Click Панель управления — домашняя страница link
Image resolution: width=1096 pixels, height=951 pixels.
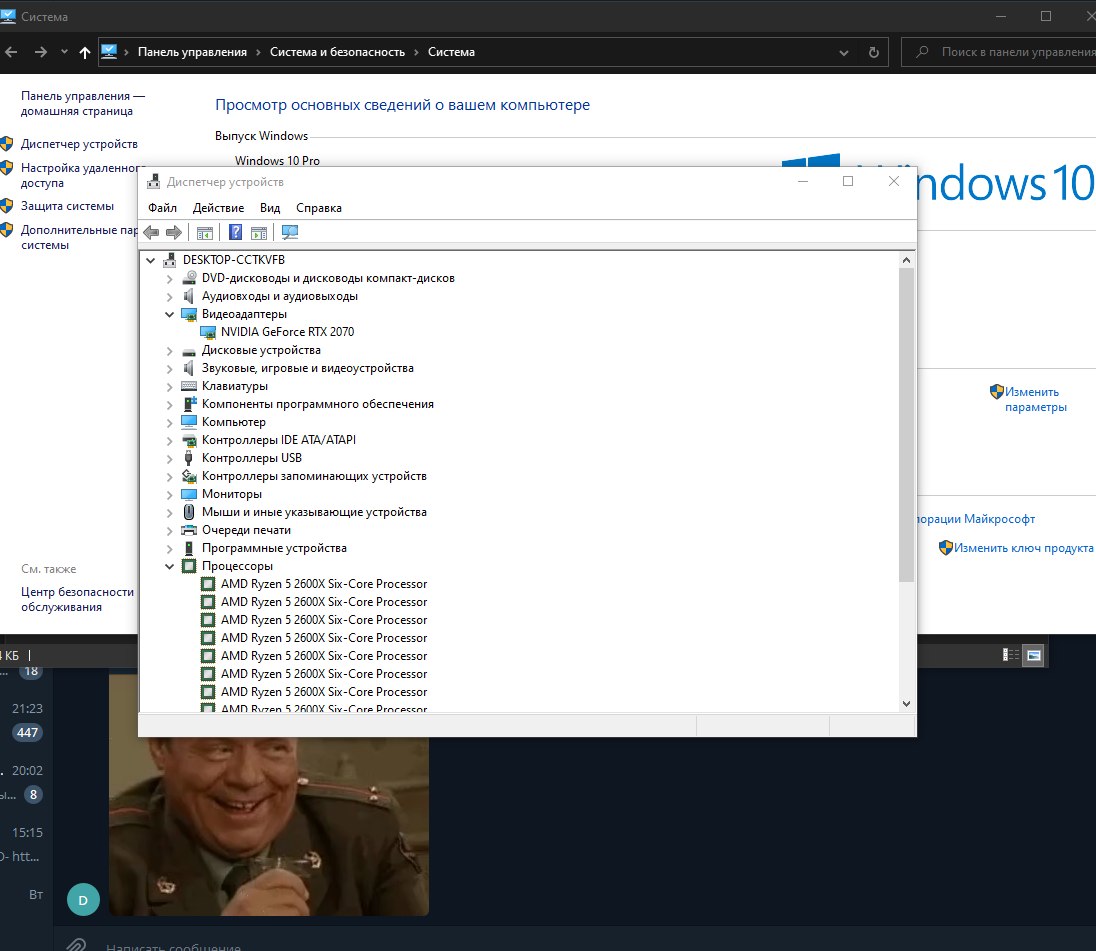82,103
